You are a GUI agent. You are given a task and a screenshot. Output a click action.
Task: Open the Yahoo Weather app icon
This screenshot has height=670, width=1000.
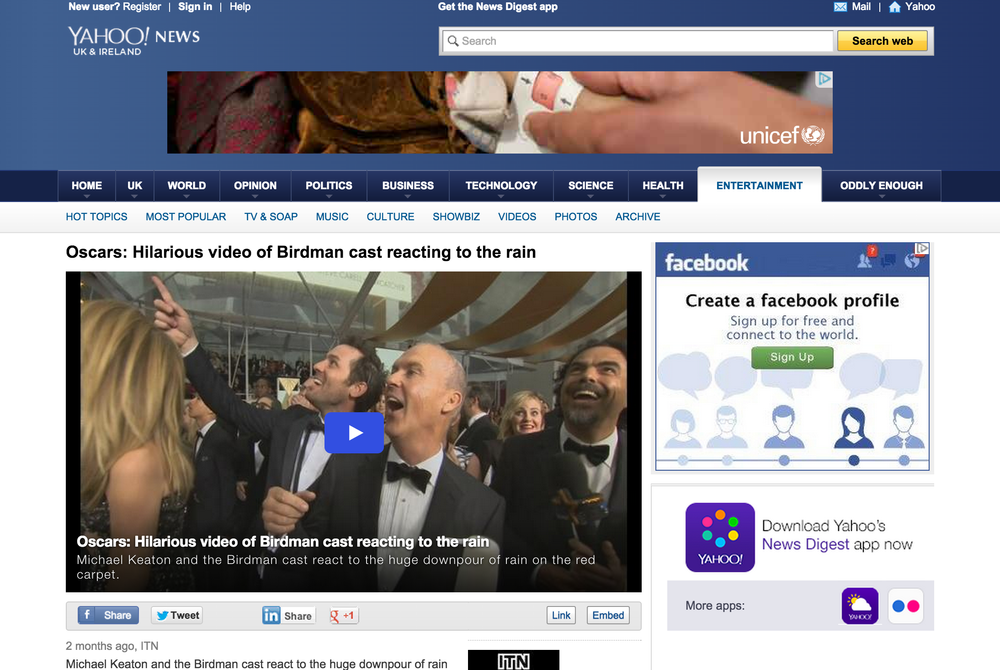click(x=860, y=606)
